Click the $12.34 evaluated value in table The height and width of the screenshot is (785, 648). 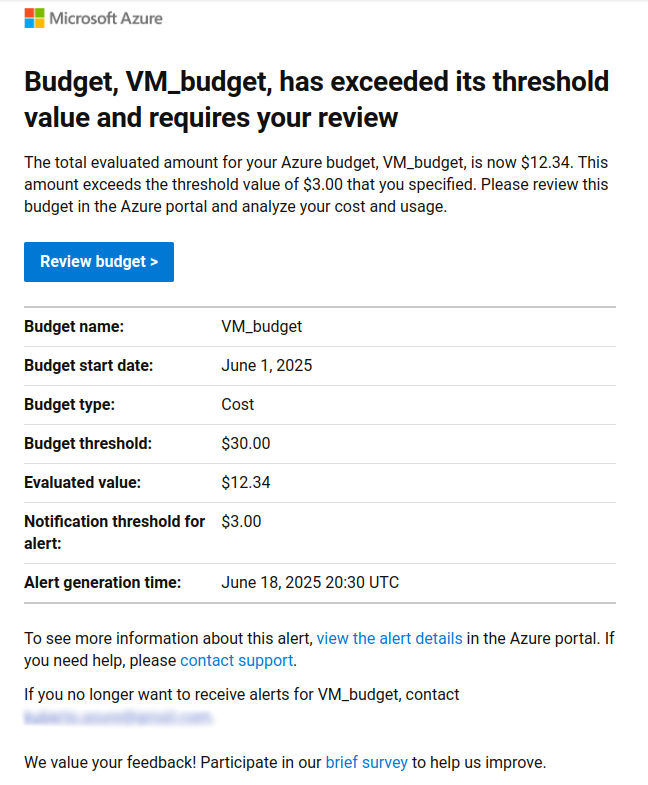tap(245, 483)
